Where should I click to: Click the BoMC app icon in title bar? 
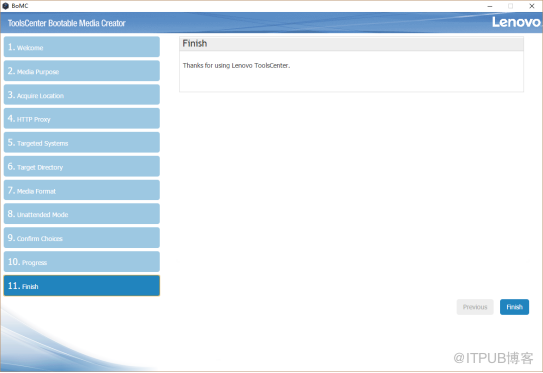click(5, 6)
